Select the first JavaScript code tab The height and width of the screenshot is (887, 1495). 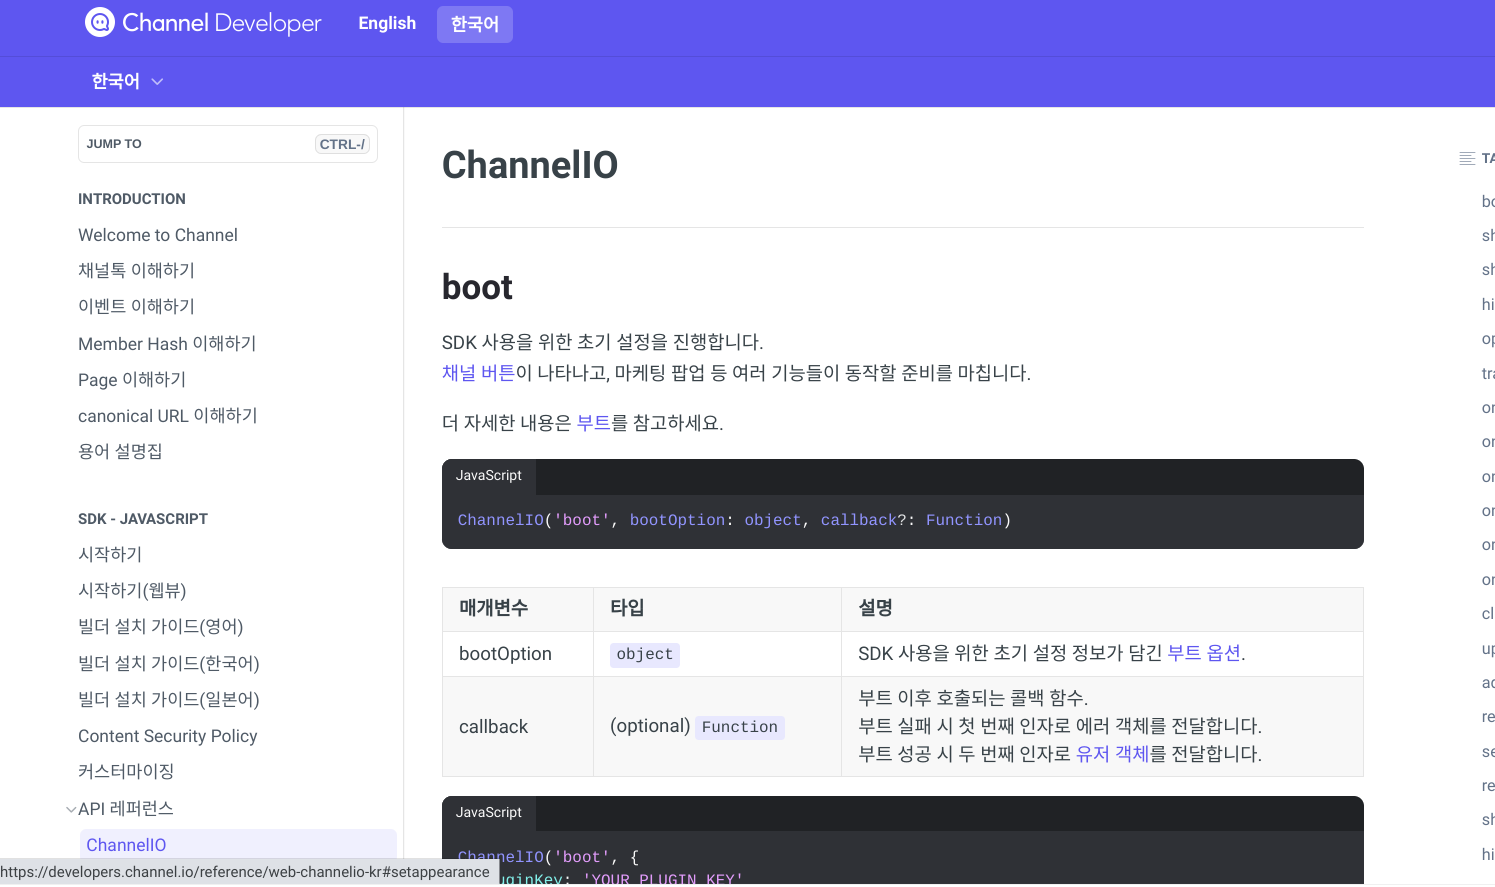pyautogui.click(x=489, y=476)
